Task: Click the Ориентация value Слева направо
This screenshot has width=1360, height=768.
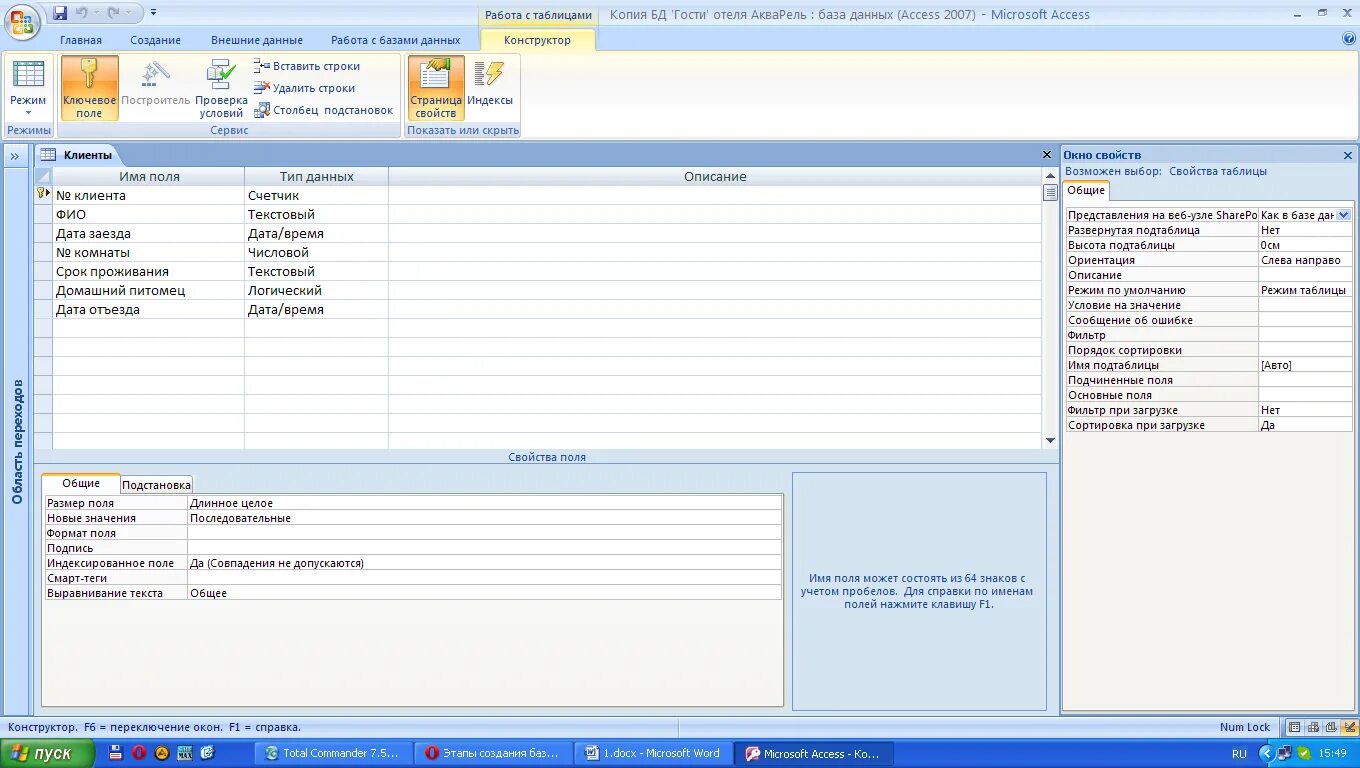Action: tap(1305, 260)
